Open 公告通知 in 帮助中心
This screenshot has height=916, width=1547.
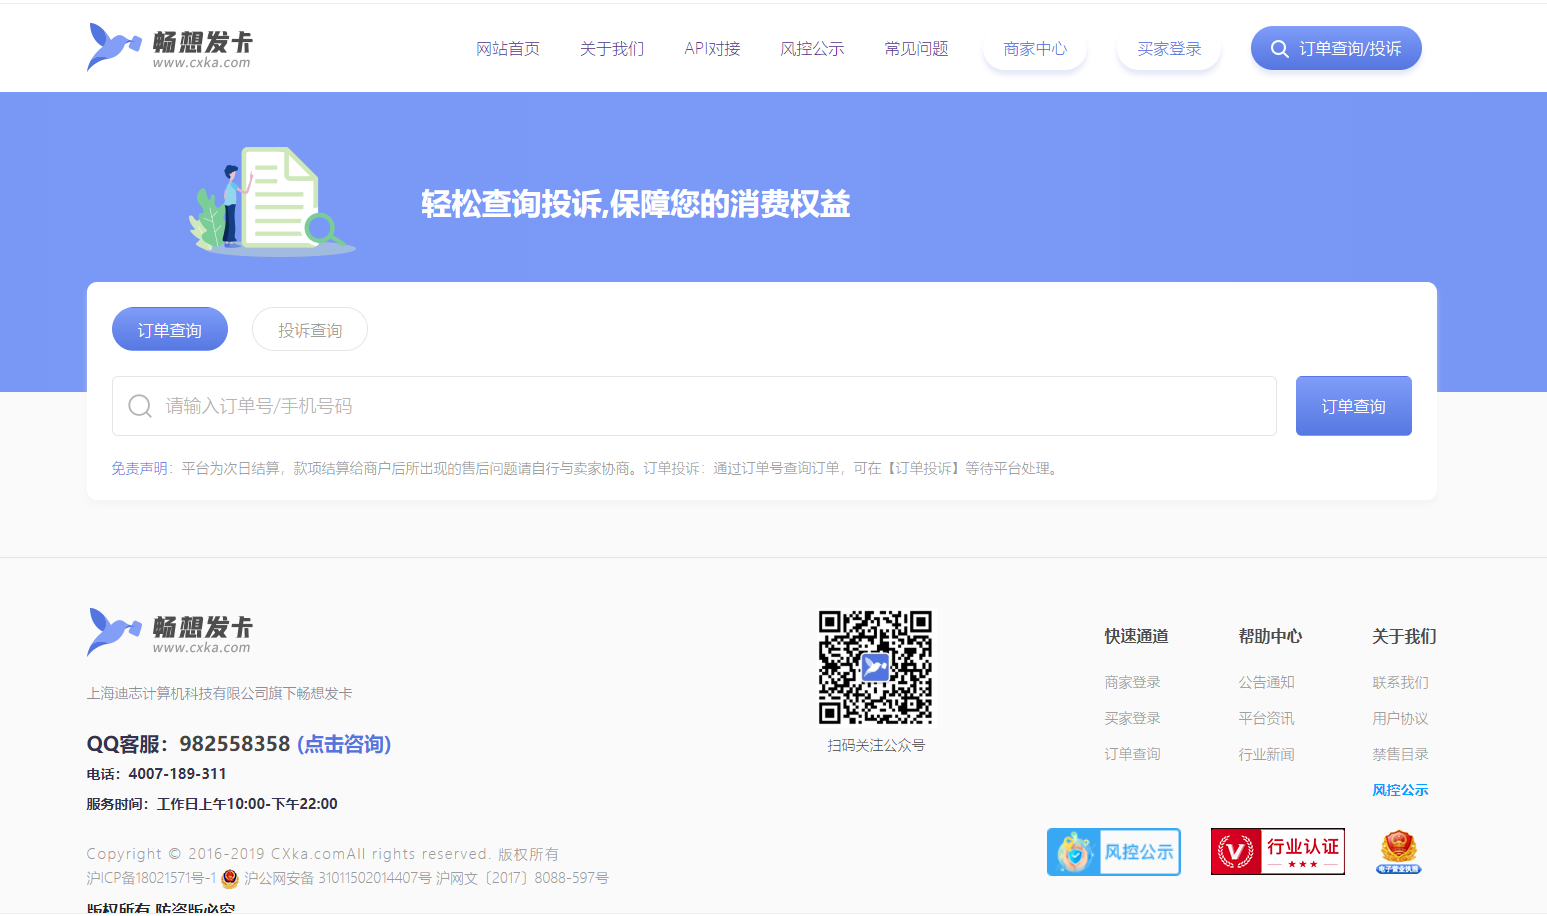tap(1266, 682)
